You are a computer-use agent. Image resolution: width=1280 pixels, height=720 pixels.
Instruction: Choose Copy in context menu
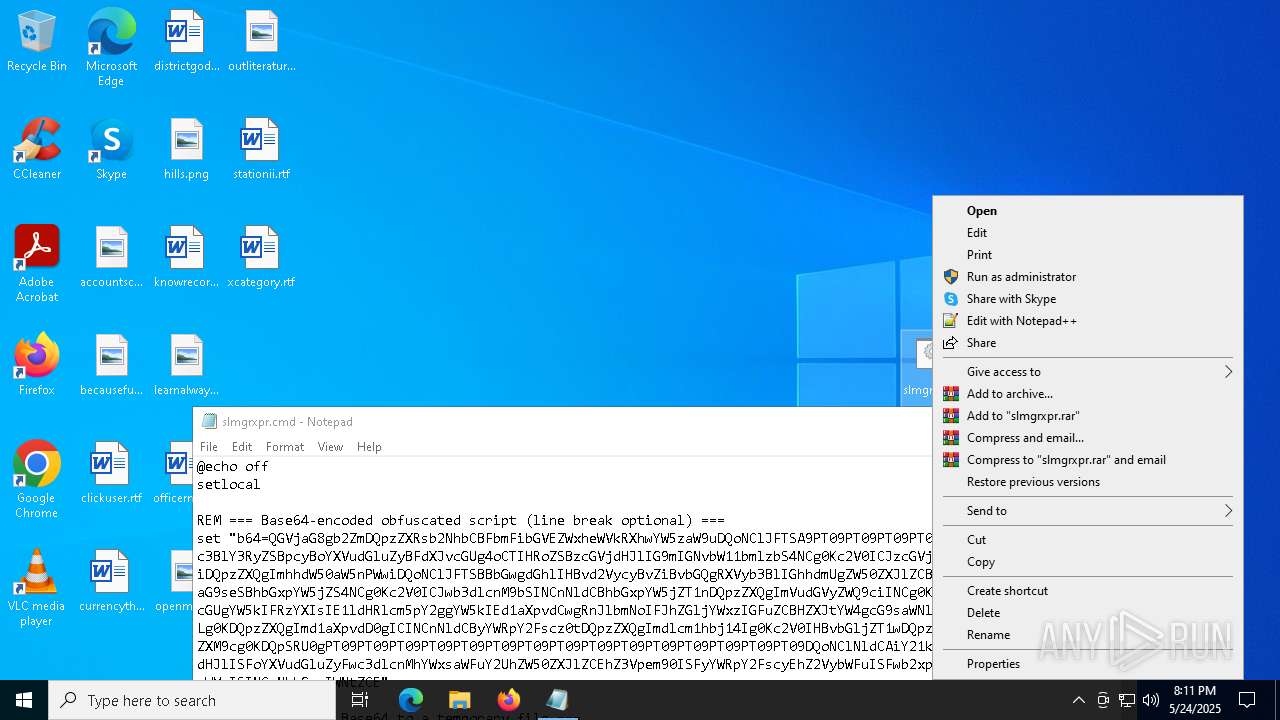coord(1087,562)
